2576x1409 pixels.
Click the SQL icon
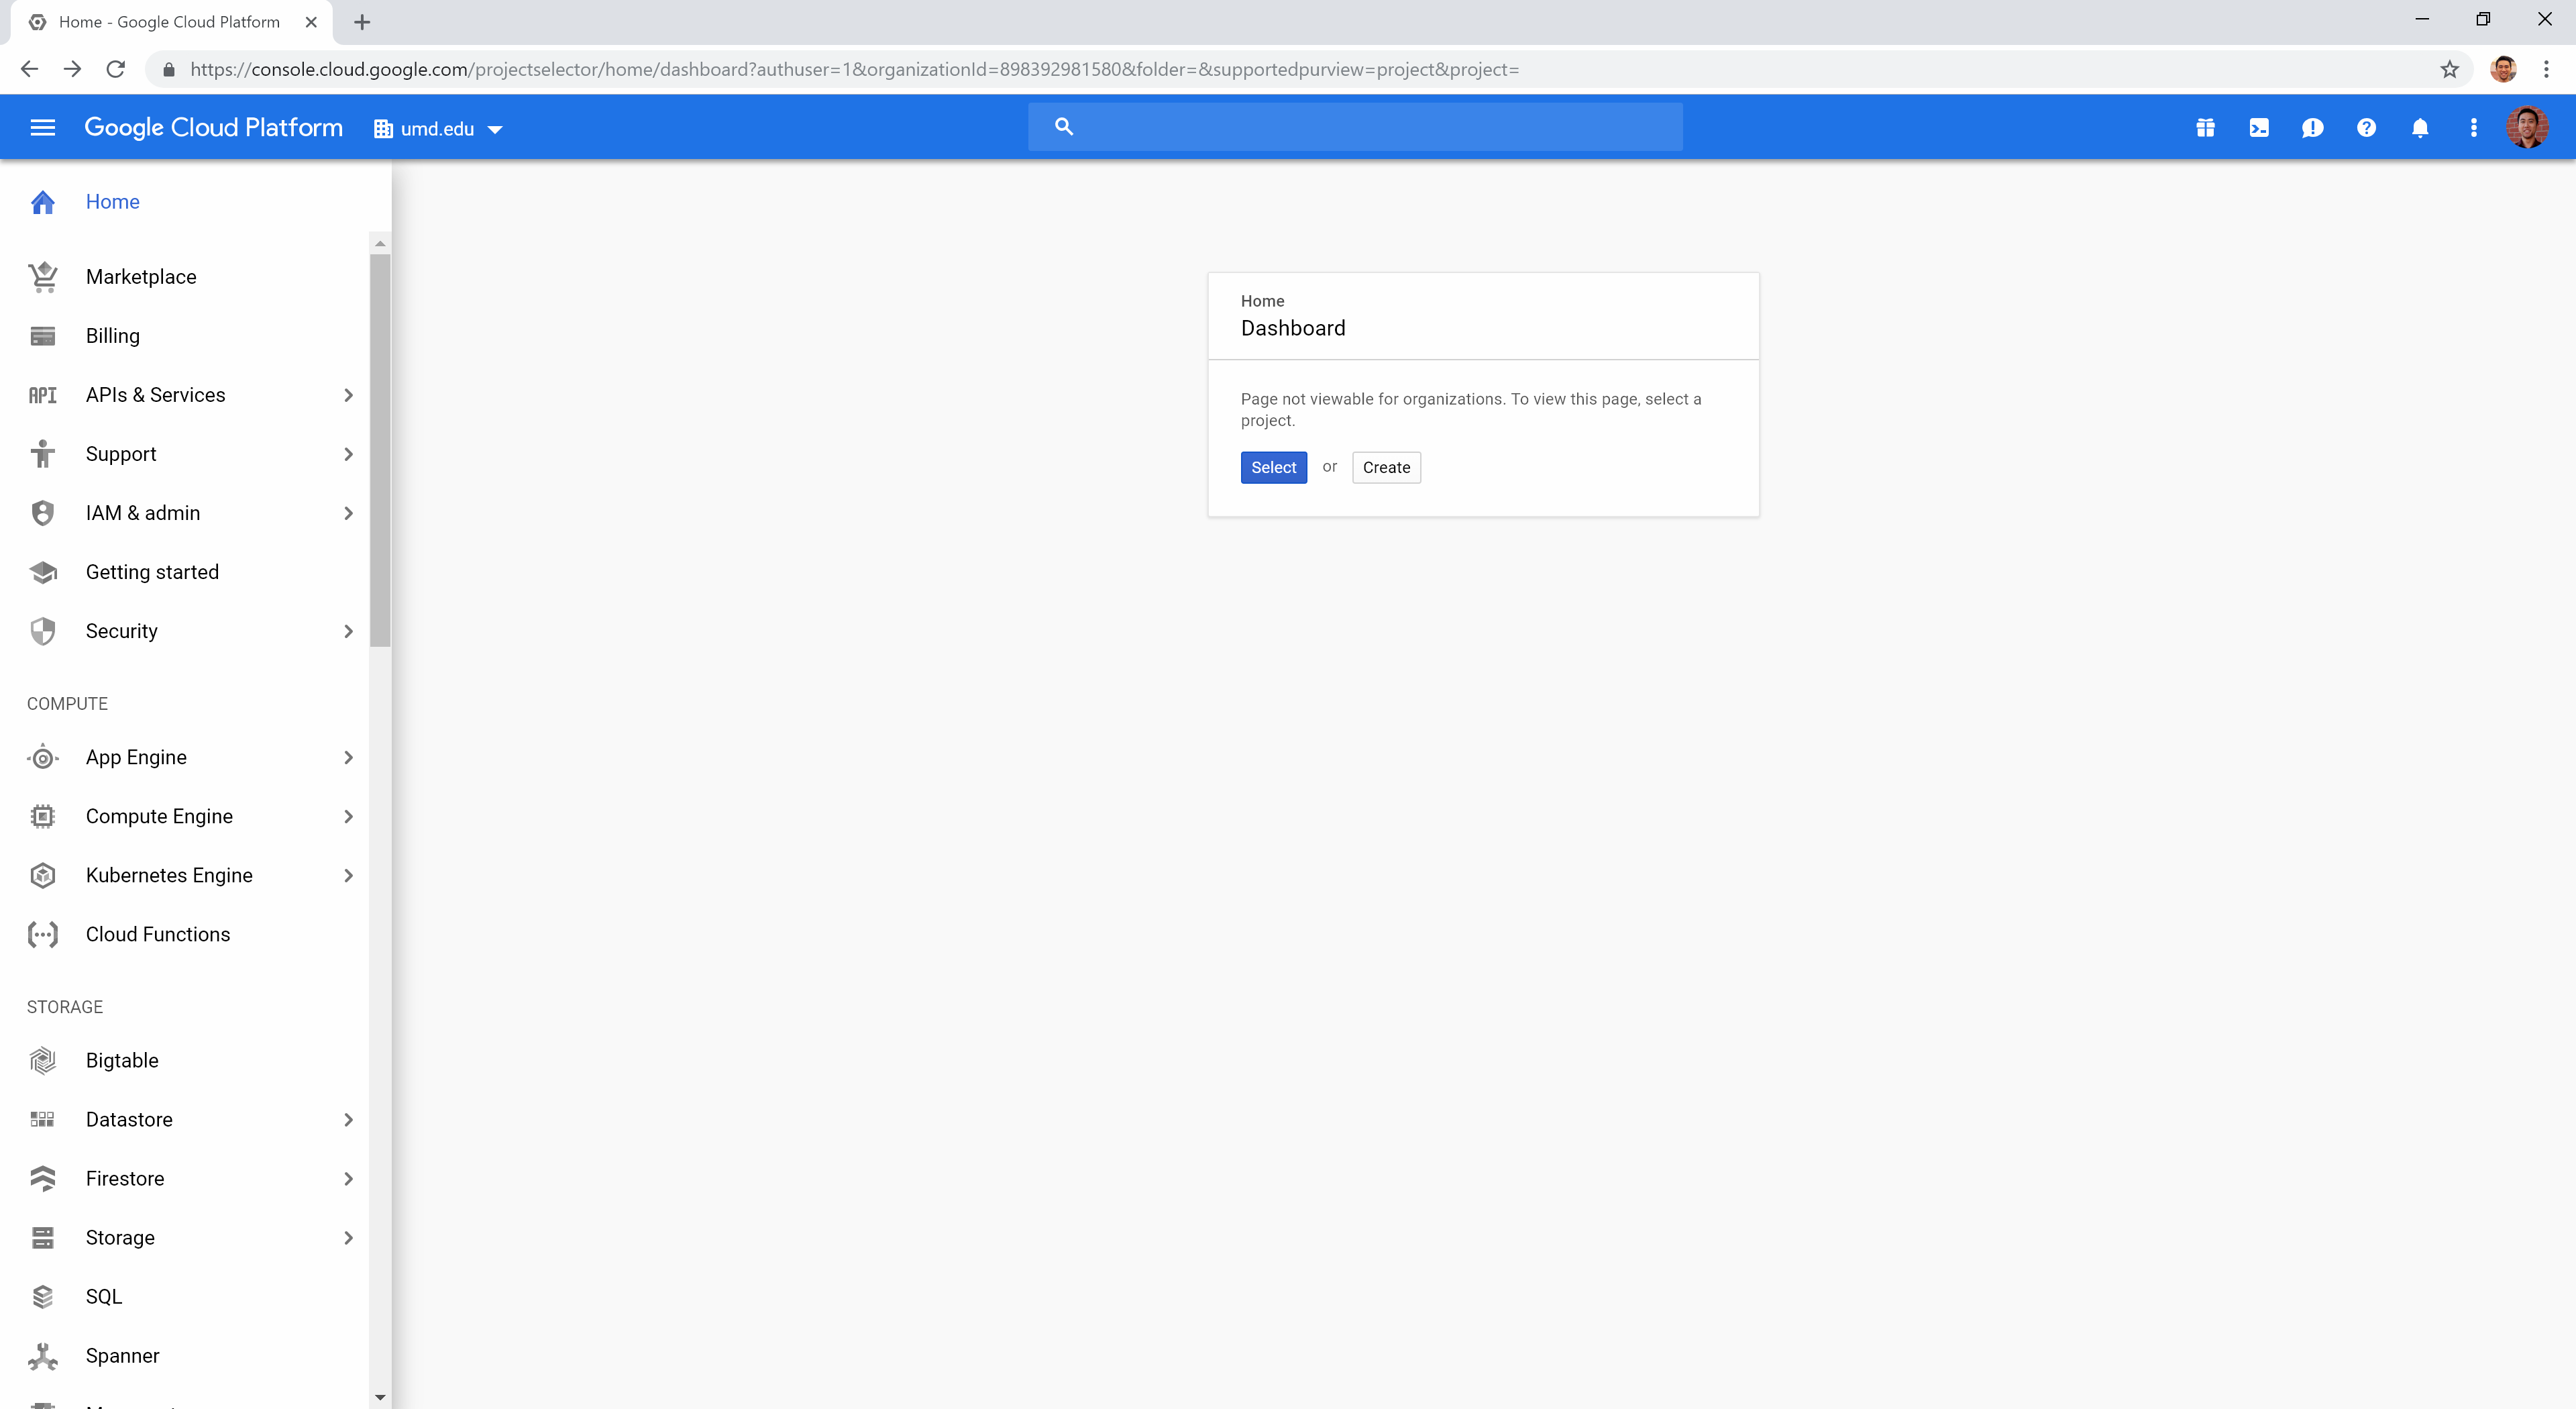pos(42,1296)
